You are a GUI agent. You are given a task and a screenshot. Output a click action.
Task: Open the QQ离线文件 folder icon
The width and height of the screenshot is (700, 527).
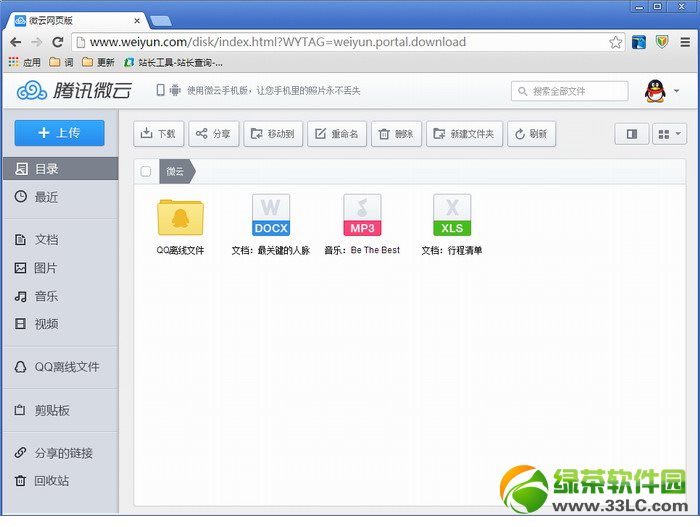(180, 216)
